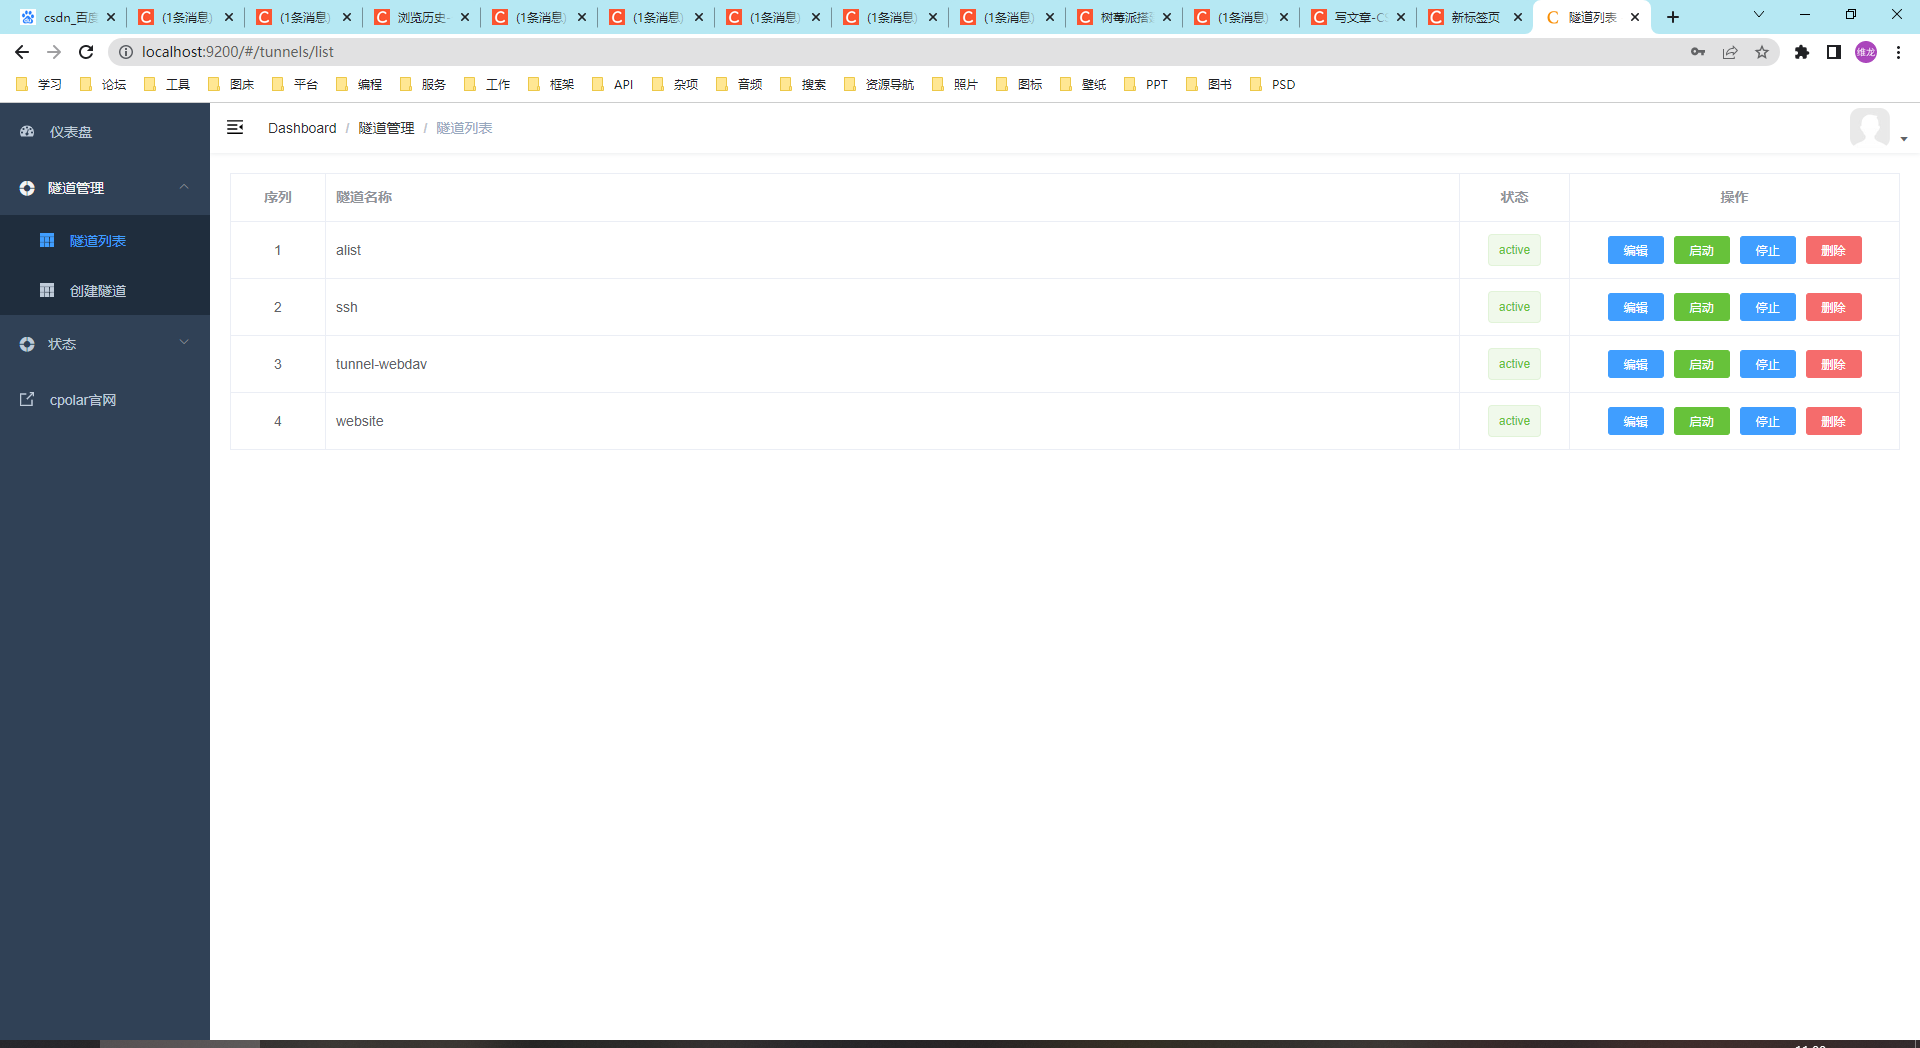Click the site info icon
The image size is (1920, 1048).
[126, 52]
